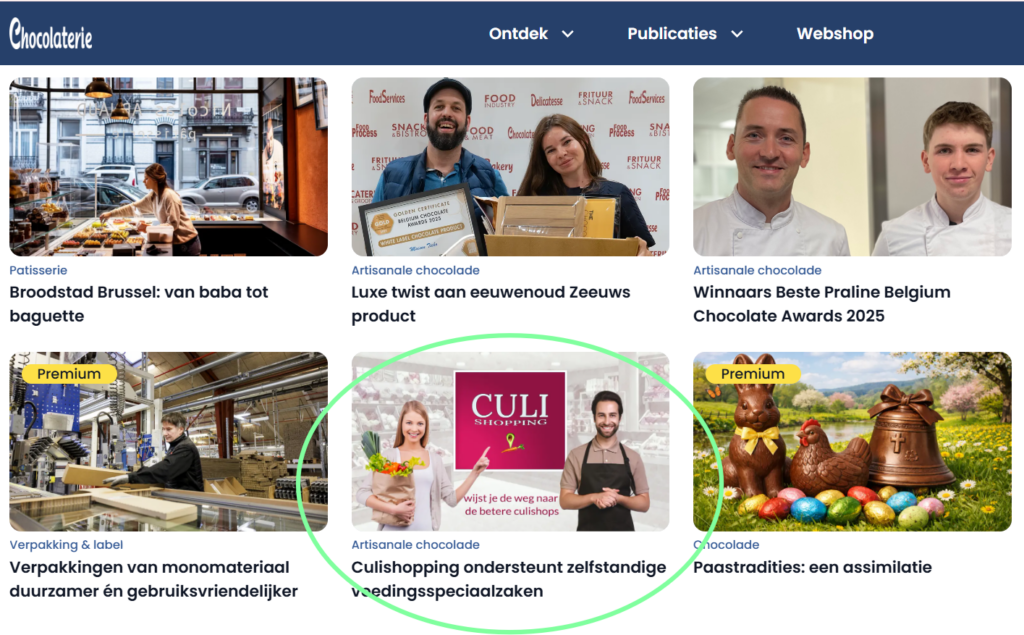Click the Patisserie category label
1024x635 pixels.
tap(38, 270)
